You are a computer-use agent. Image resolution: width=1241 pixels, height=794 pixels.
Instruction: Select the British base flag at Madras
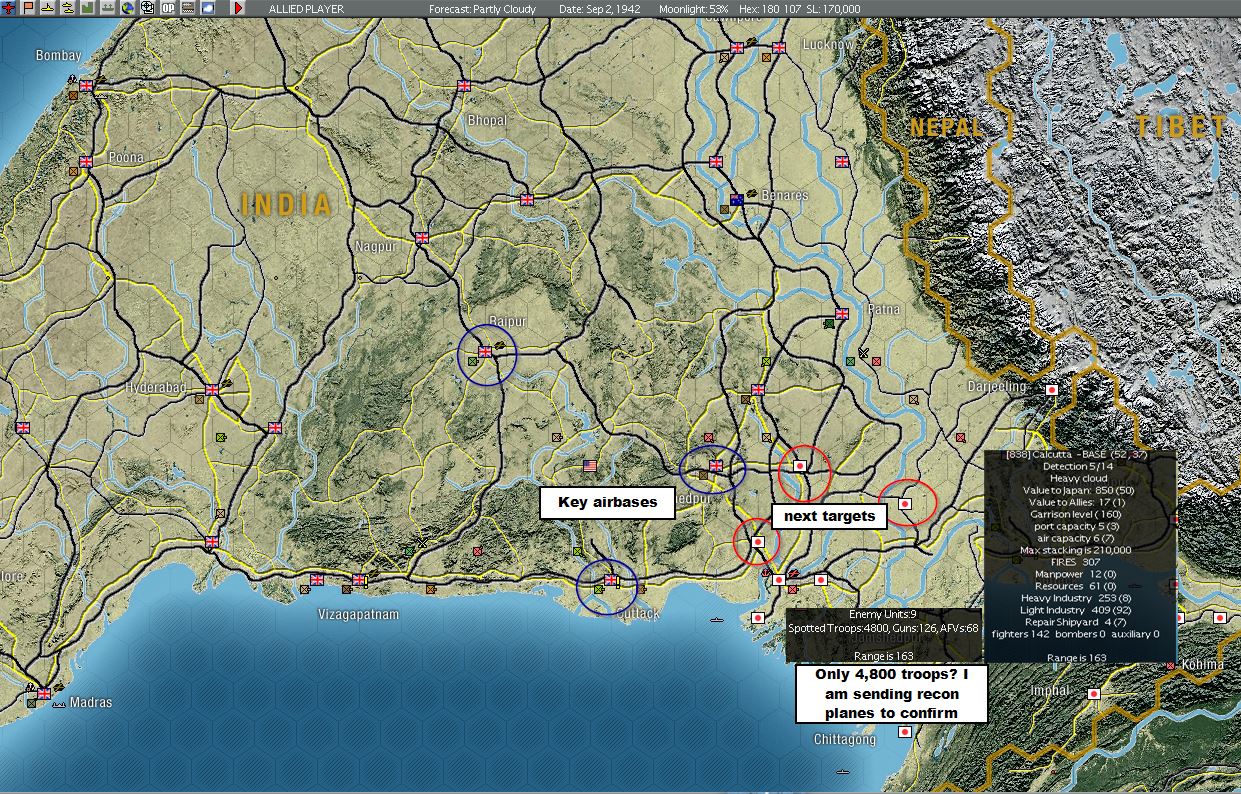coord(44,693)
